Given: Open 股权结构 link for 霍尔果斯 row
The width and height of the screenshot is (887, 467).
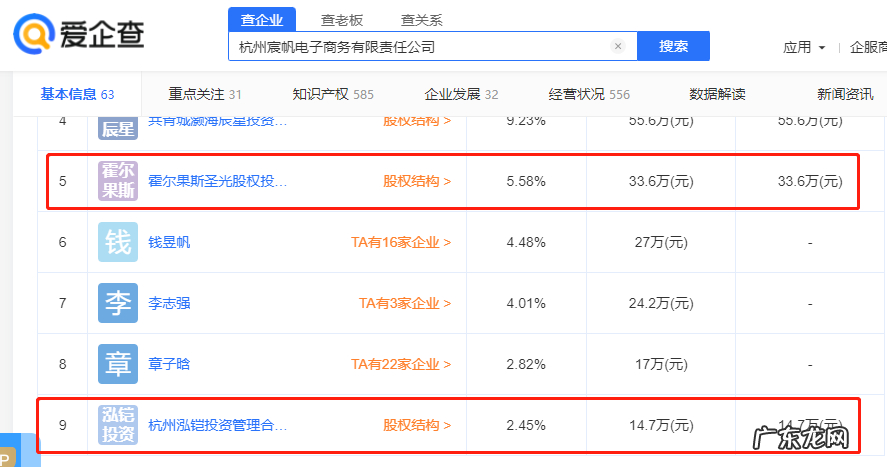Looking at the screenshot, I should click(417, 181).
